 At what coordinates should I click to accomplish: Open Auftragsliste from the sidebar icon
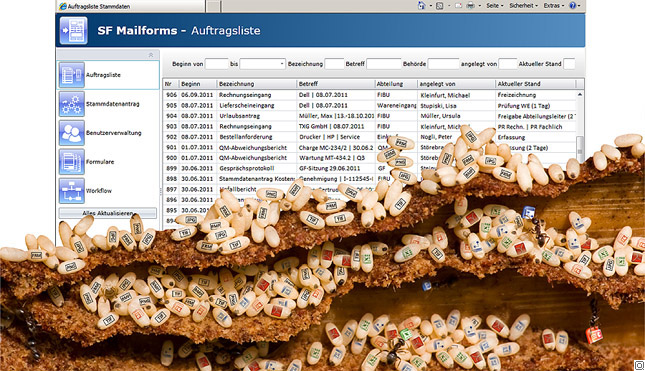click(x=72, y=75)
